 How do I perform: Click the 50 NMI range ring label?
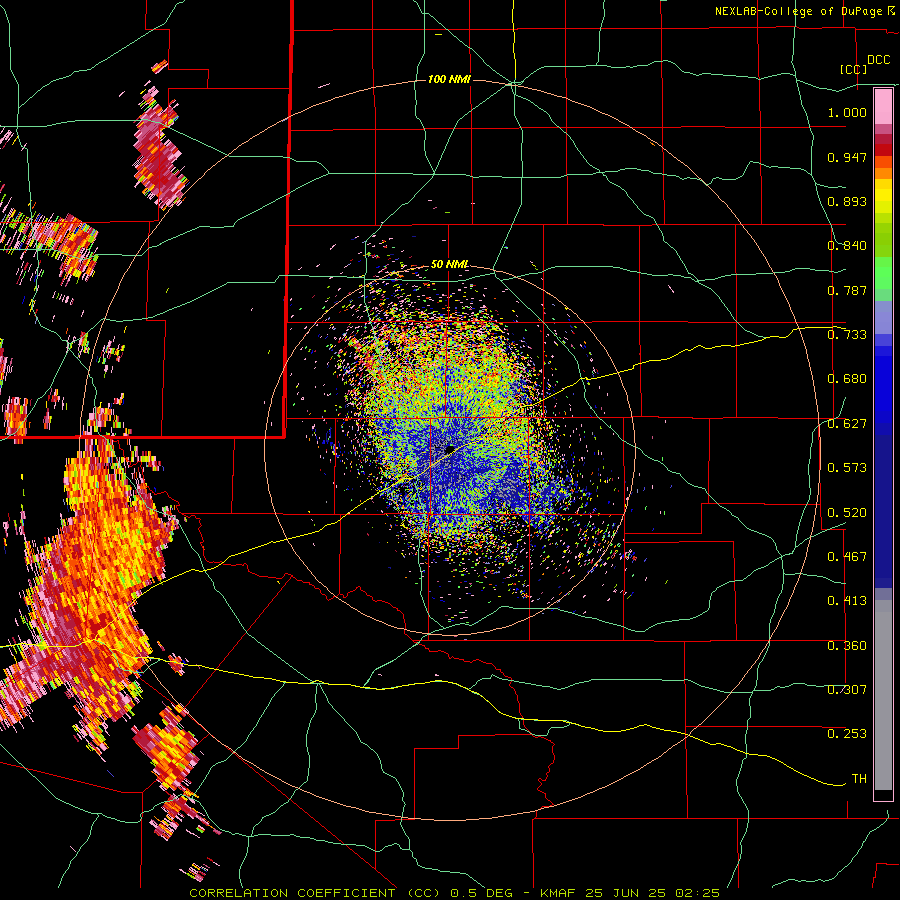(450, 265)
